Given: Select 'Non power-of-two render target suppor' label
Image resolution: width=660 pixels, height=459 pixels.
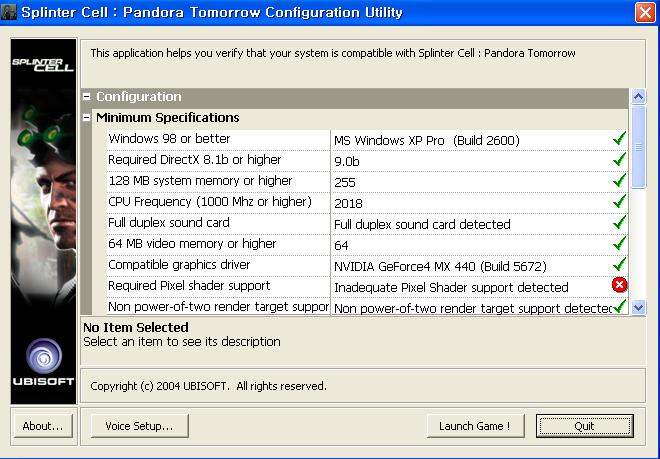Looking at the screenshot, I should coord(218,307).
